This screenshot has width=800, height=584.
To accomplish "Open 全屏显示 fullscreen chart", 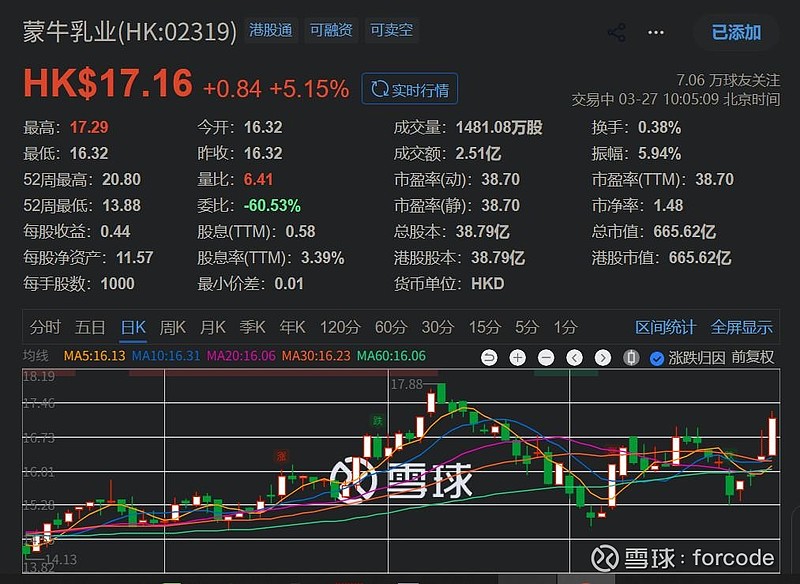I will coord(741,327).
